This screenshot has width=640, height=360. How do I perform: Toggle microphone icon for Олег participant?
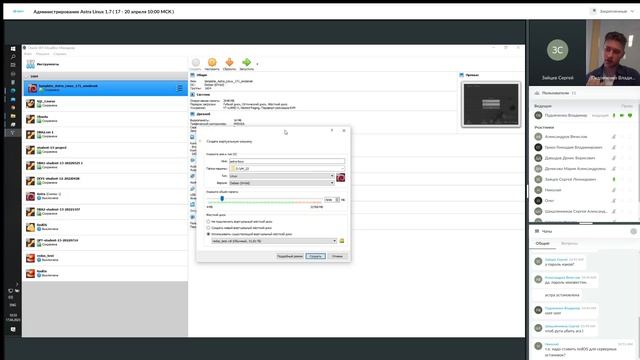(x=614, y=200)
